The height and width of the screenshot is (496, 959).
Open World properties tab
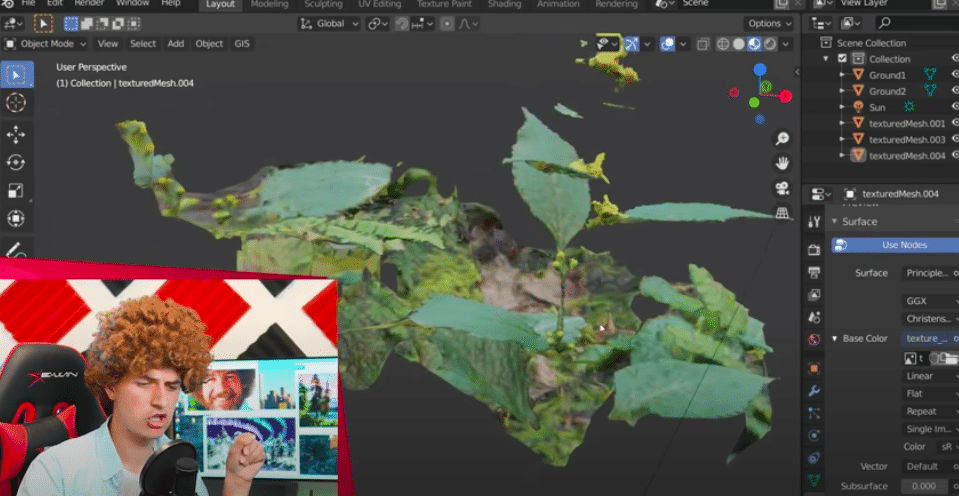click(x=814, y=339)
